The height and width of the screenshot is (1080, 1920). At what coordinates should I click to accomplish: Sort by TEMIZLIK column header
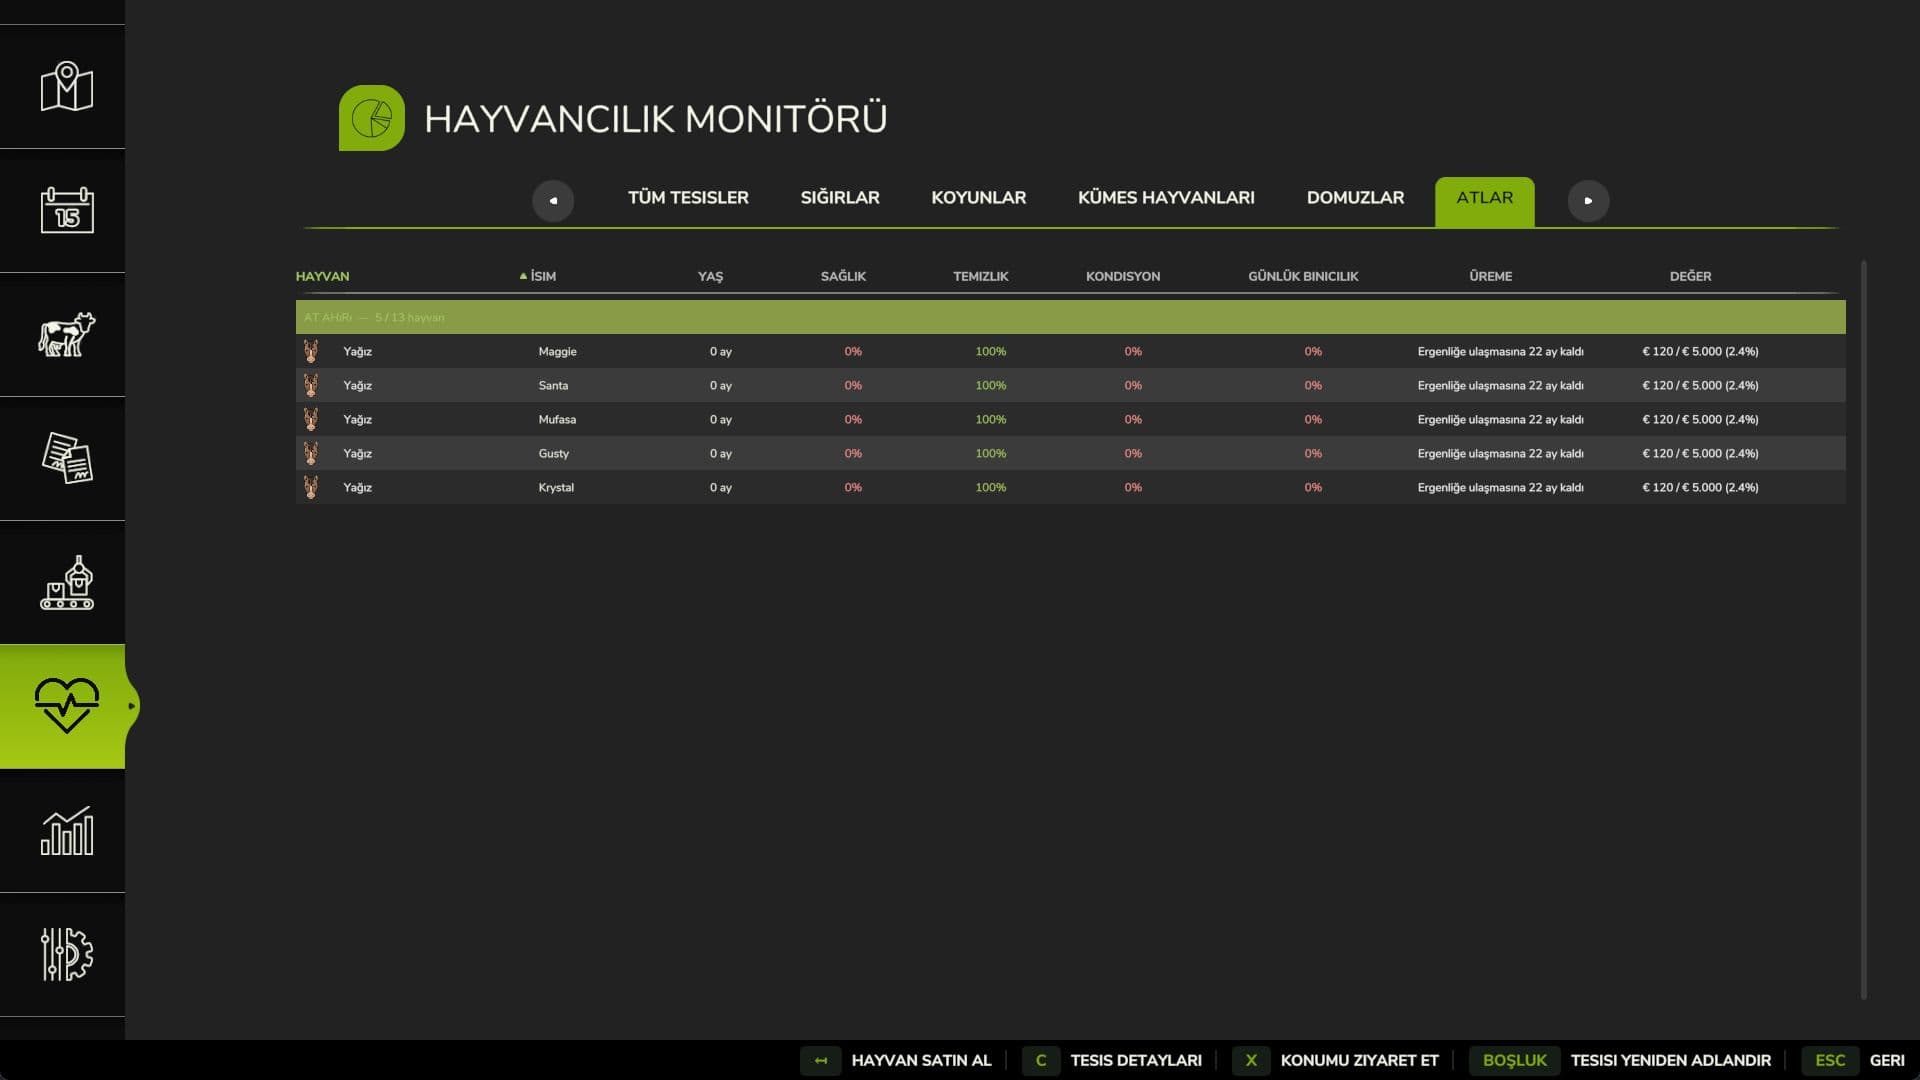point(980,276)
